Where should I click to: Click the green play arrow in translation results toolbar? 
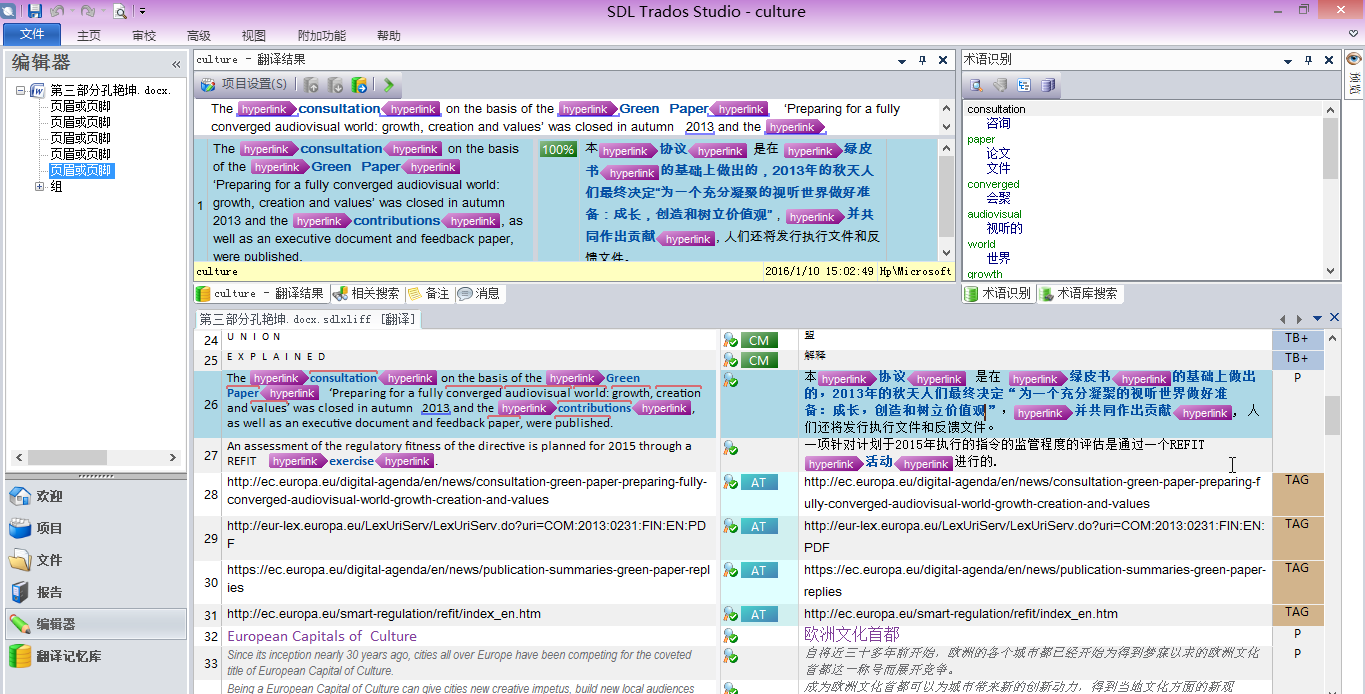click(389, 85)
